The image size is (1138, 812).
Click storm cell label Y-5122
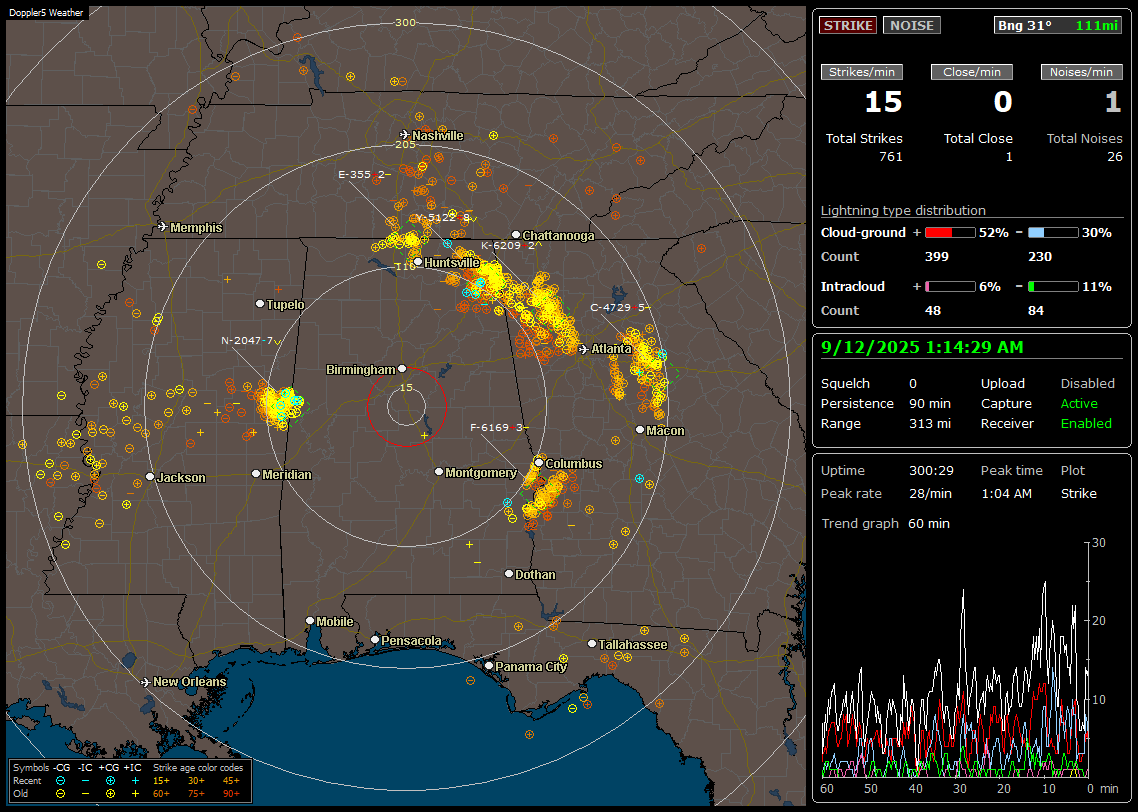coord(446,218)
